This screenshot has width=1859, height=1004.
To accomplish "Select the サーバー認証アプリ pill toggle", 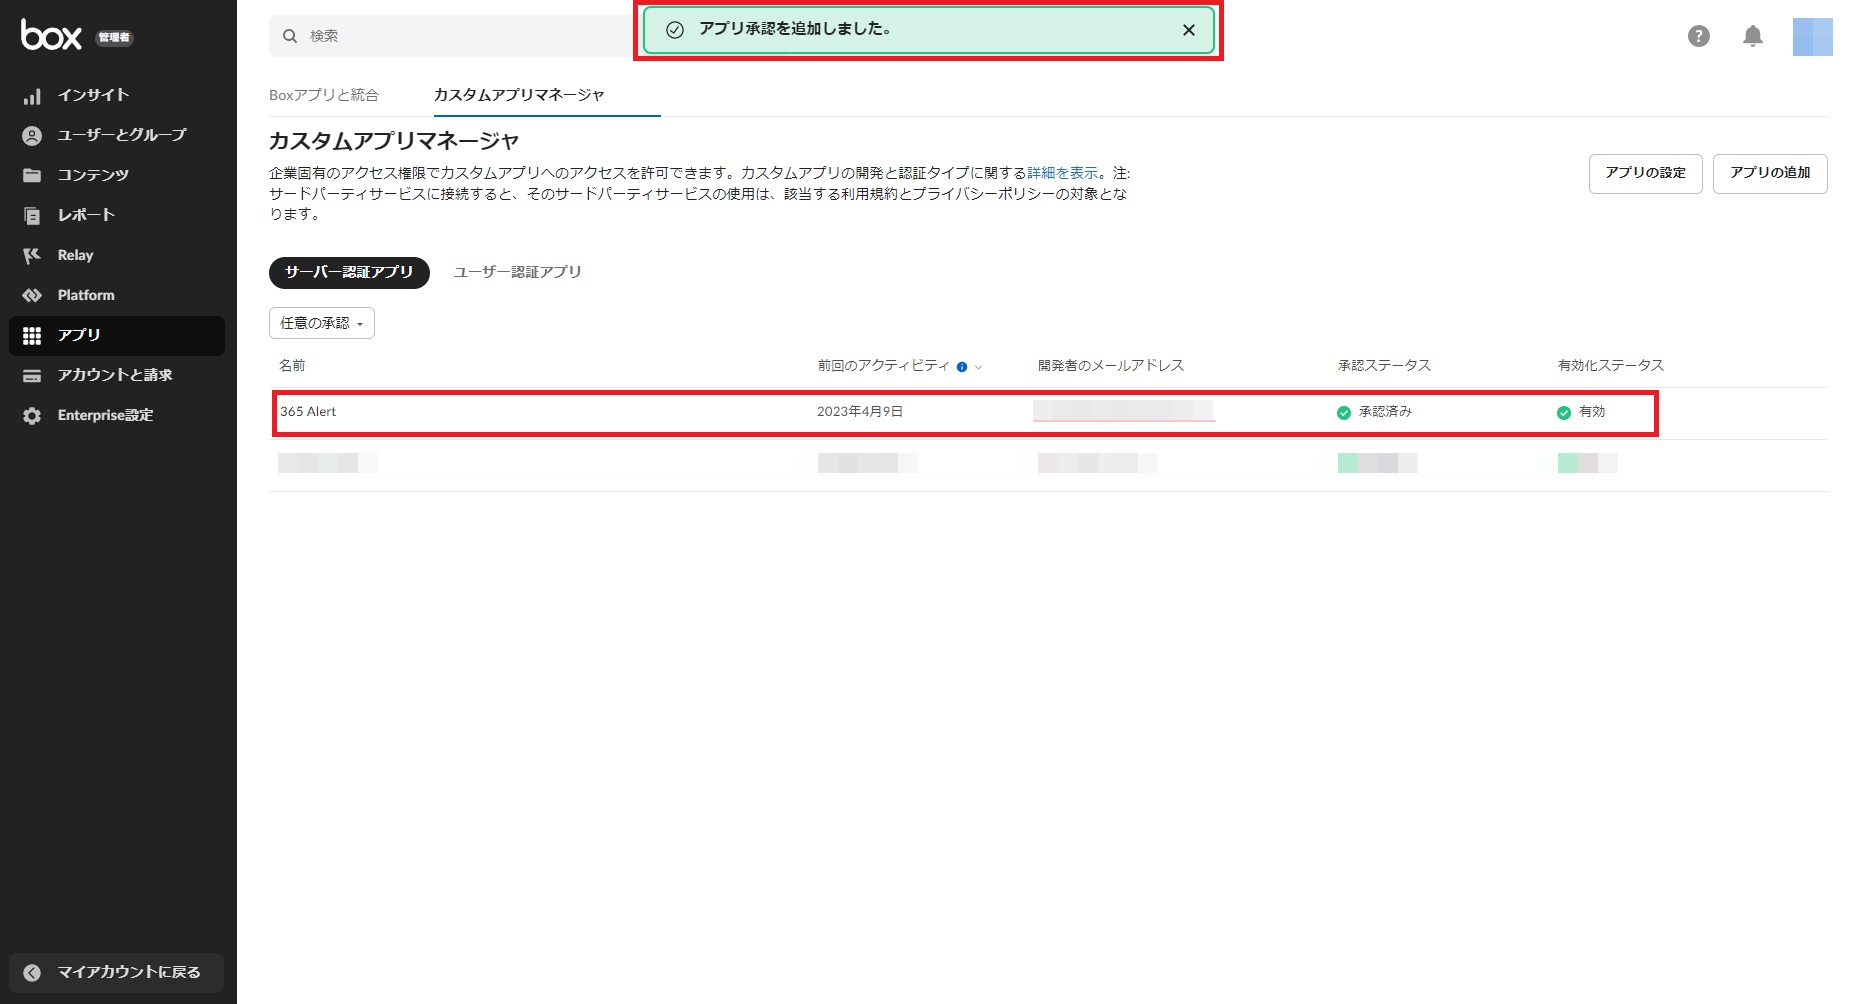I will click(x=348, y=272).
